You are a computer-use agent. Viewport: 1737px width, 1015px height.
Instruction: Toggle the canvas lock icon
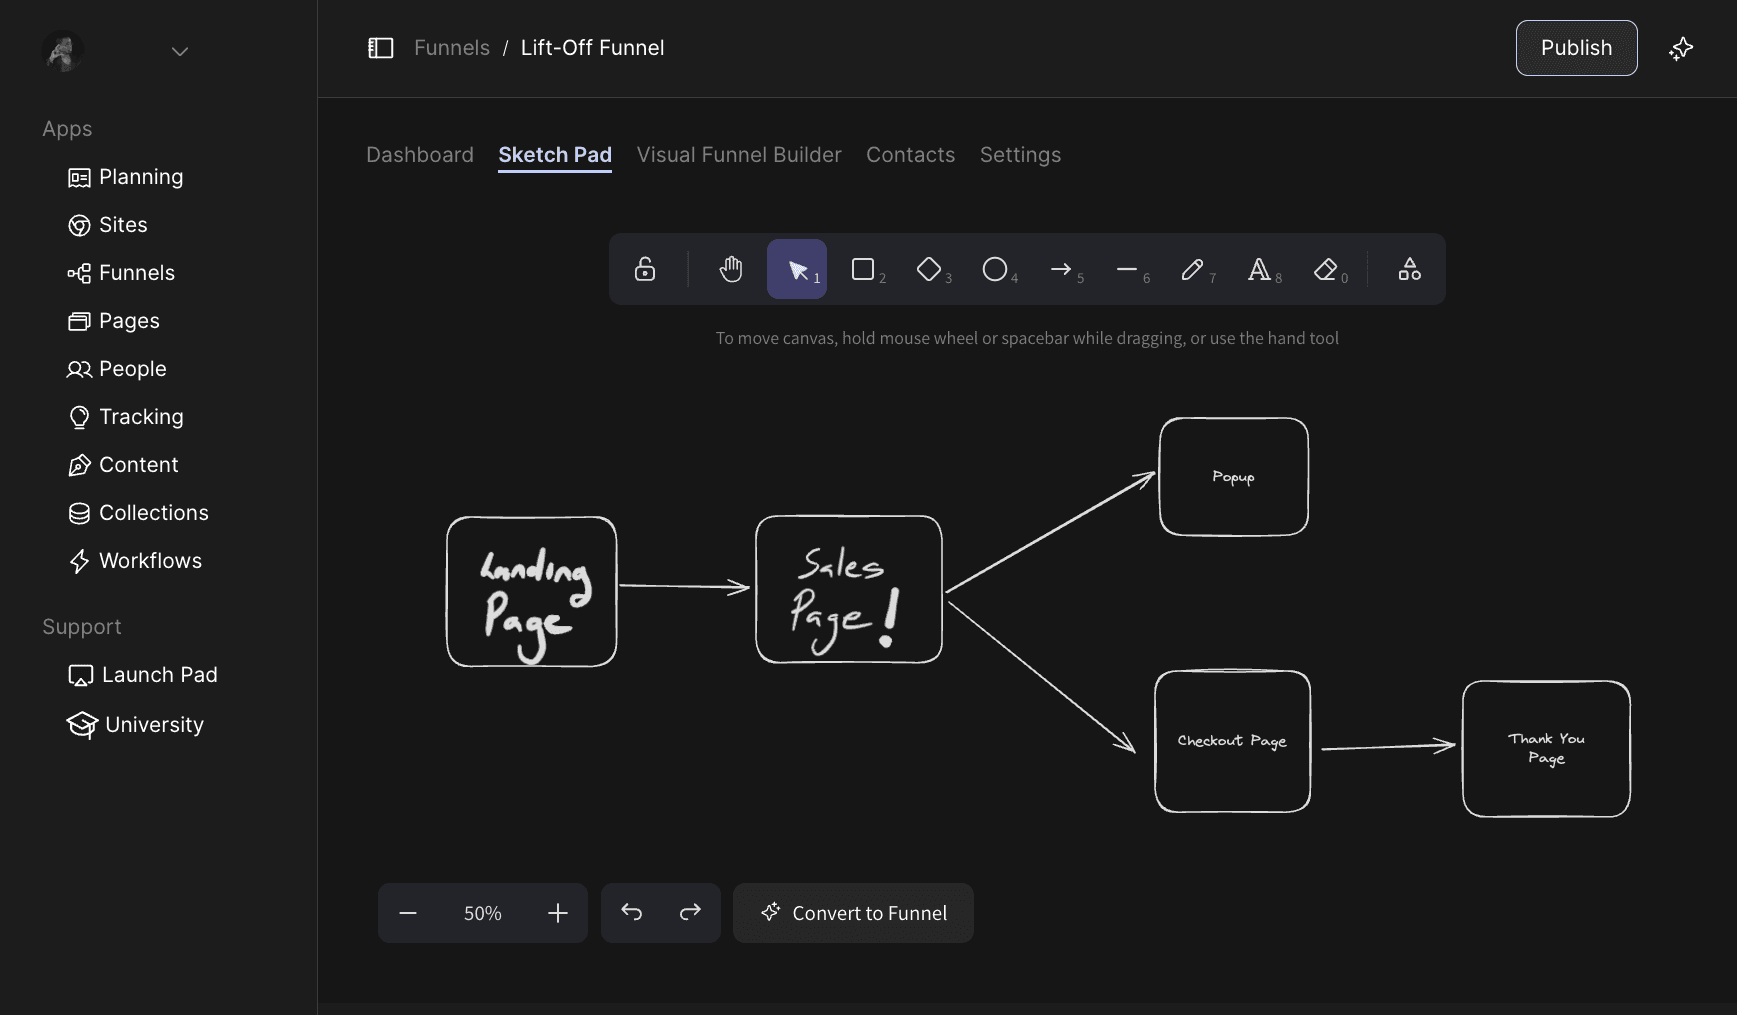(645, 269)
